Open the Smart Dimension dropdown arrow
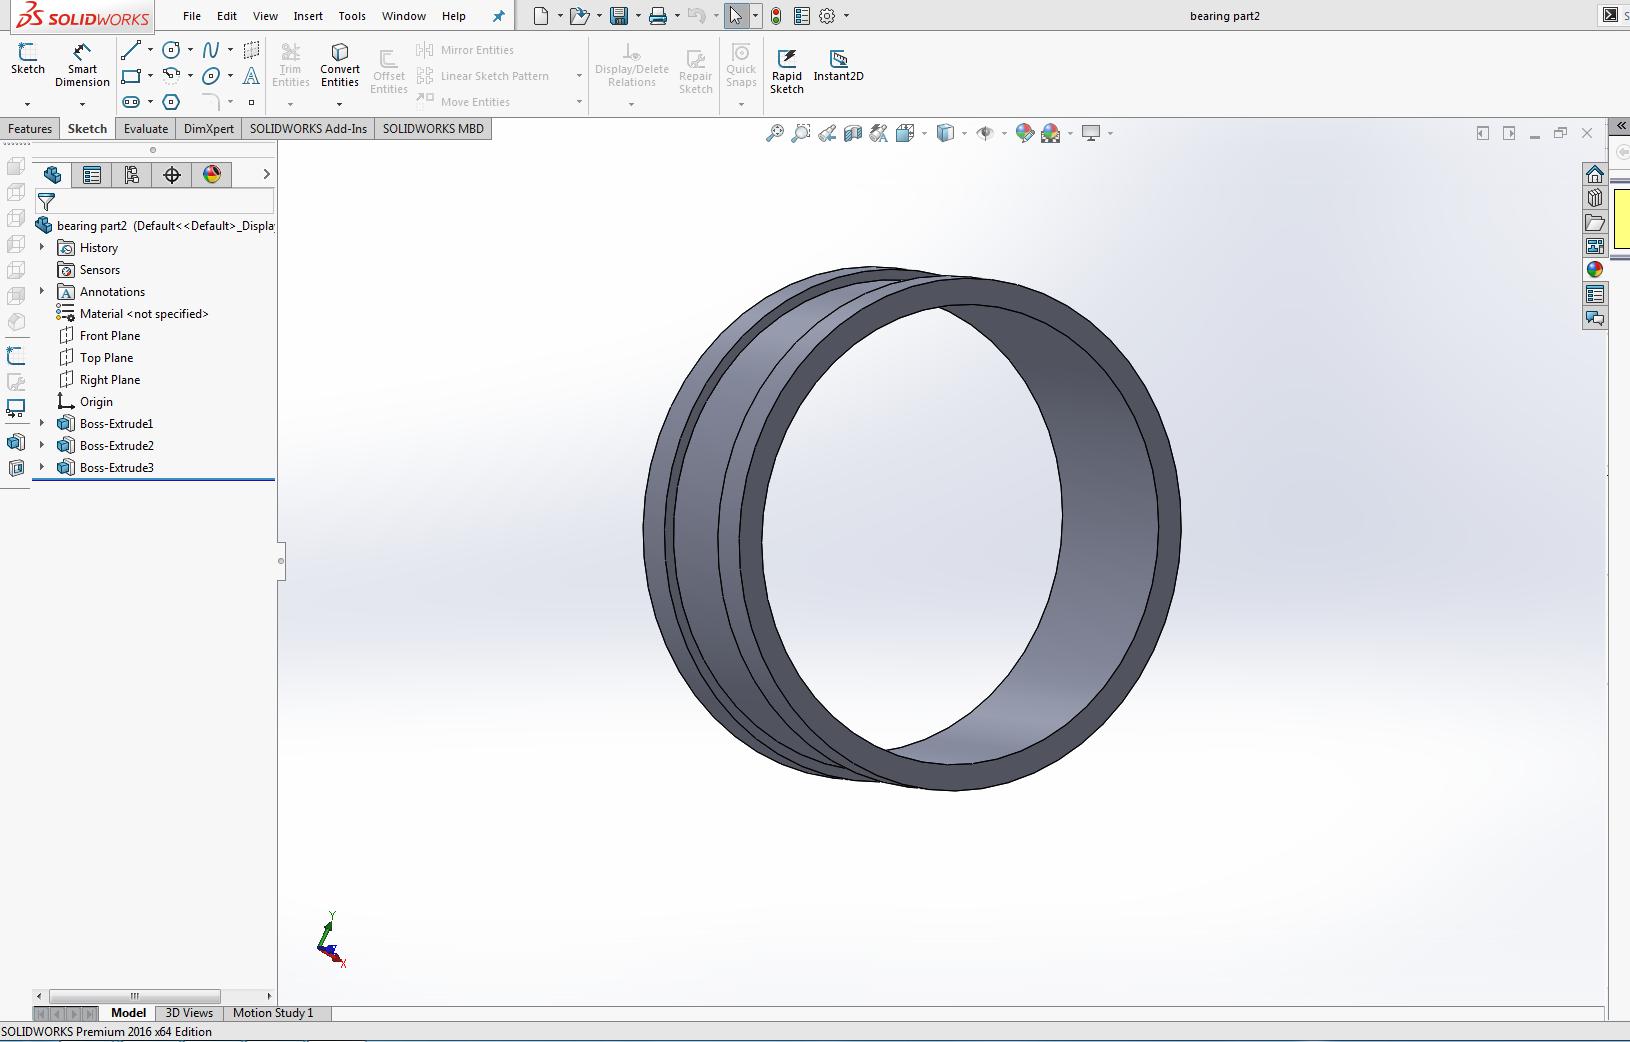 point(82,104)
